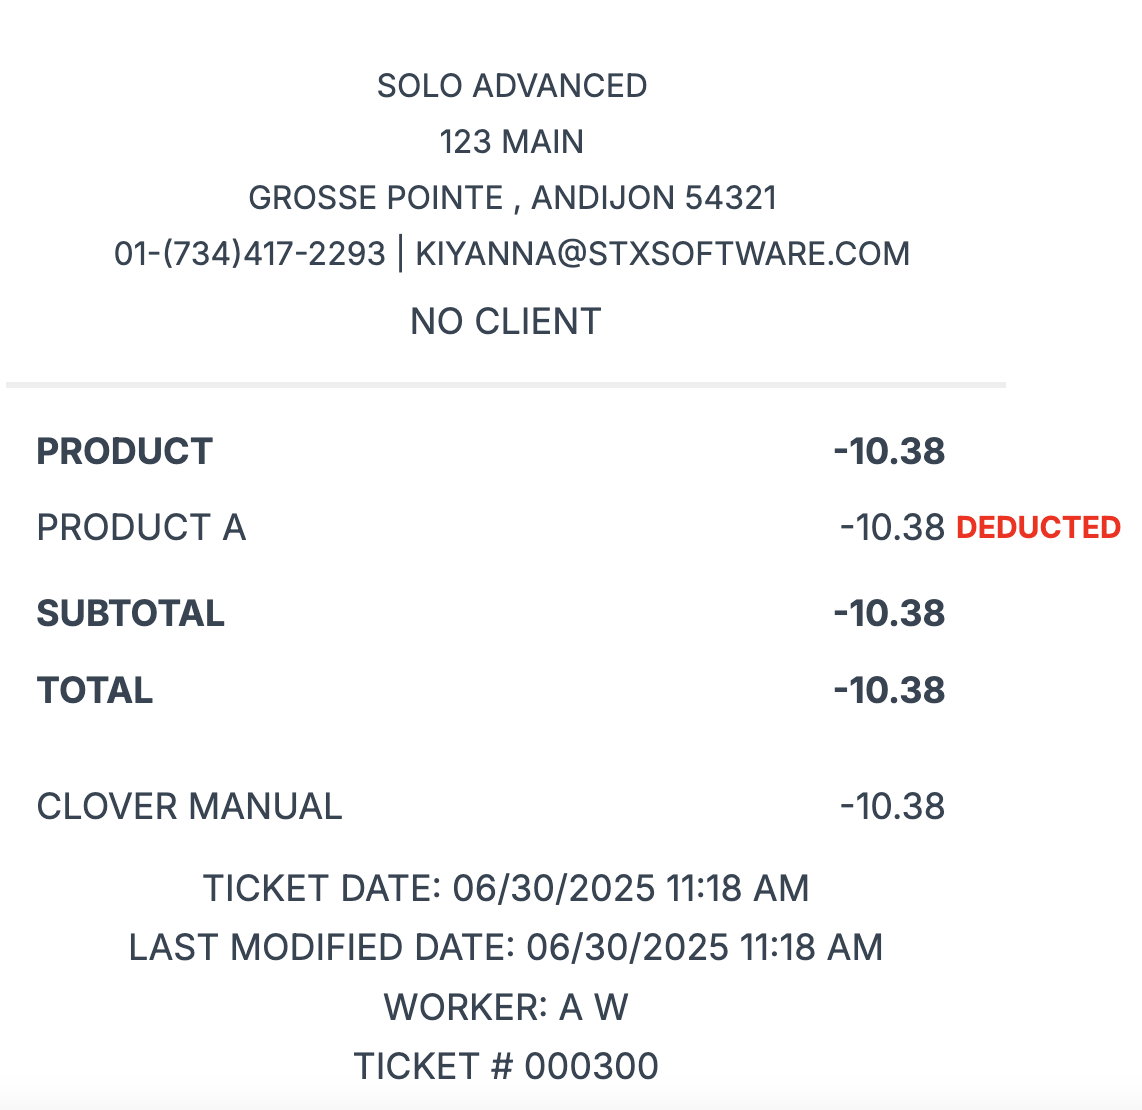
Task: Click the red DEDUCTED label
Action: [1038, 528]
